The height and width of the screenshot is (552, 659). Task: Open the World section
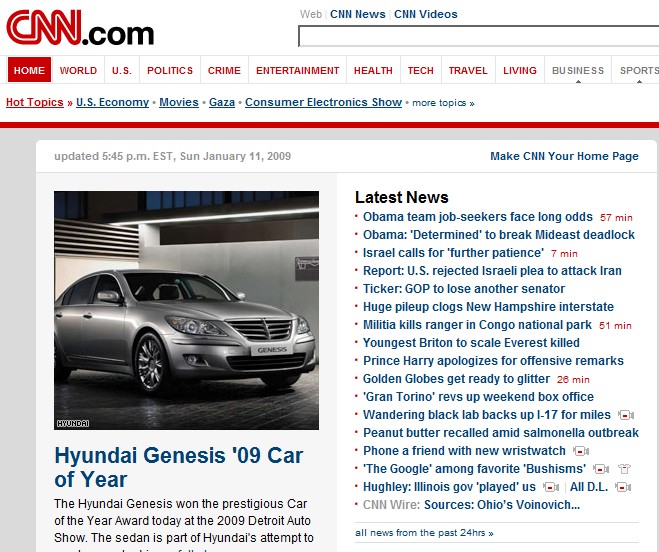[78, 70]
